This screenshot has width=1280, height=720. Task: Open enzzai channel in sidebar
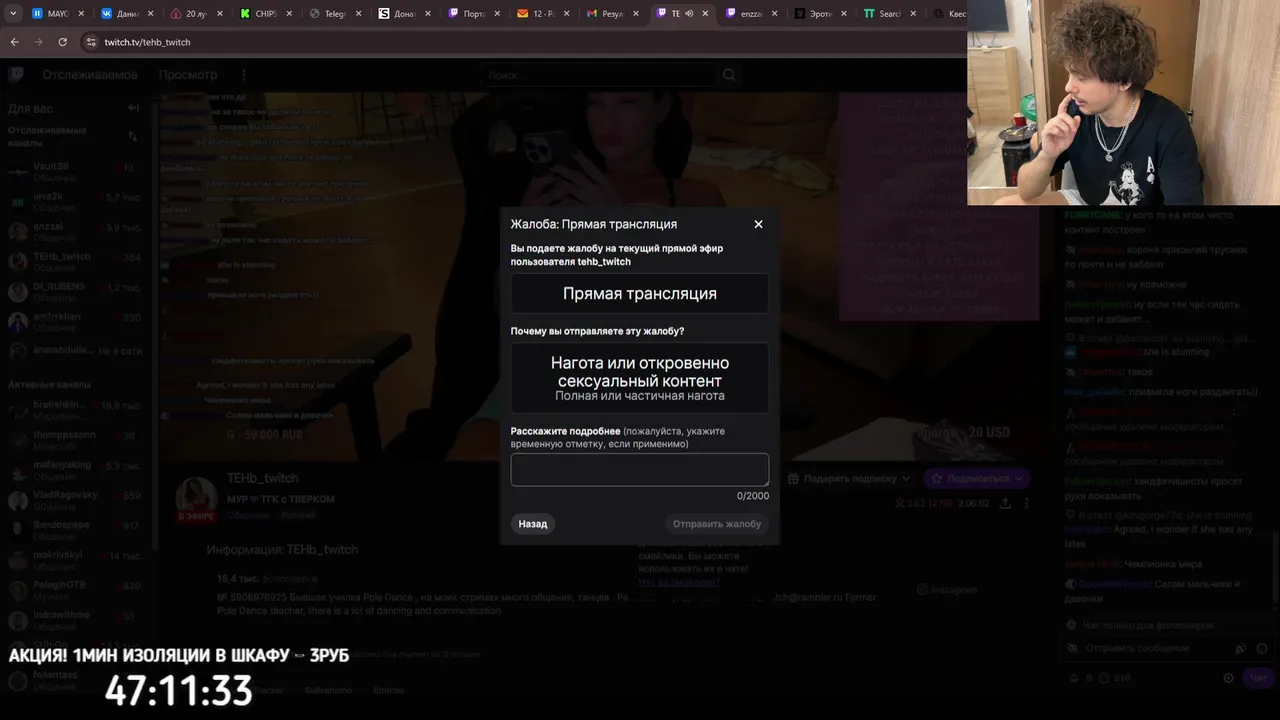click(75, 232)
